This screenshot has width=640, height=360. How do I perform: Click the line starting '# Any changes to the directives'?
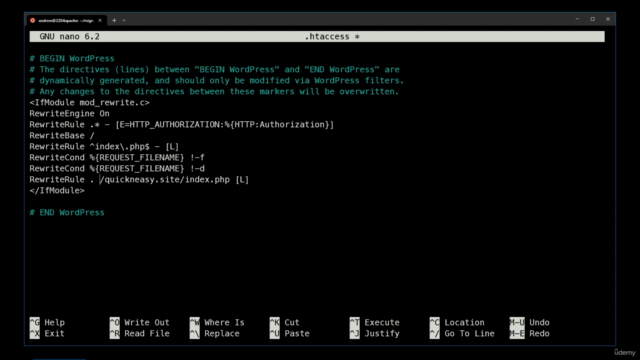(x=214, y=91)
